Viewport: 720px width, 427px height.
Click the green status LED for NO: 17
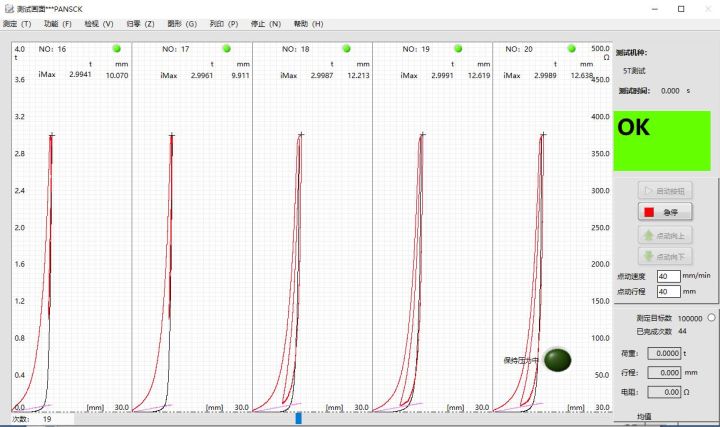(226, 48)
